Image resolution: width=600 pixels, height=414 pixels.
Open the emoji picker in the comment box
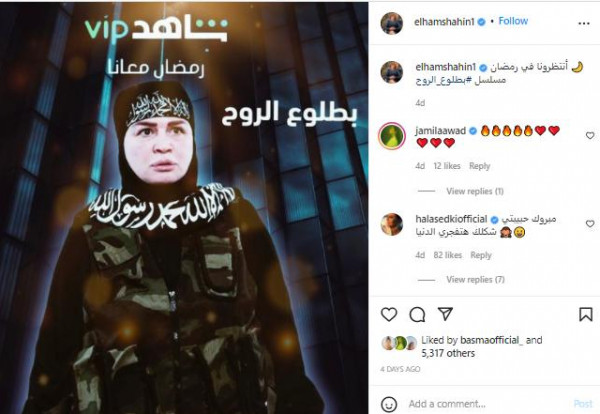click(x=389, y=404)
